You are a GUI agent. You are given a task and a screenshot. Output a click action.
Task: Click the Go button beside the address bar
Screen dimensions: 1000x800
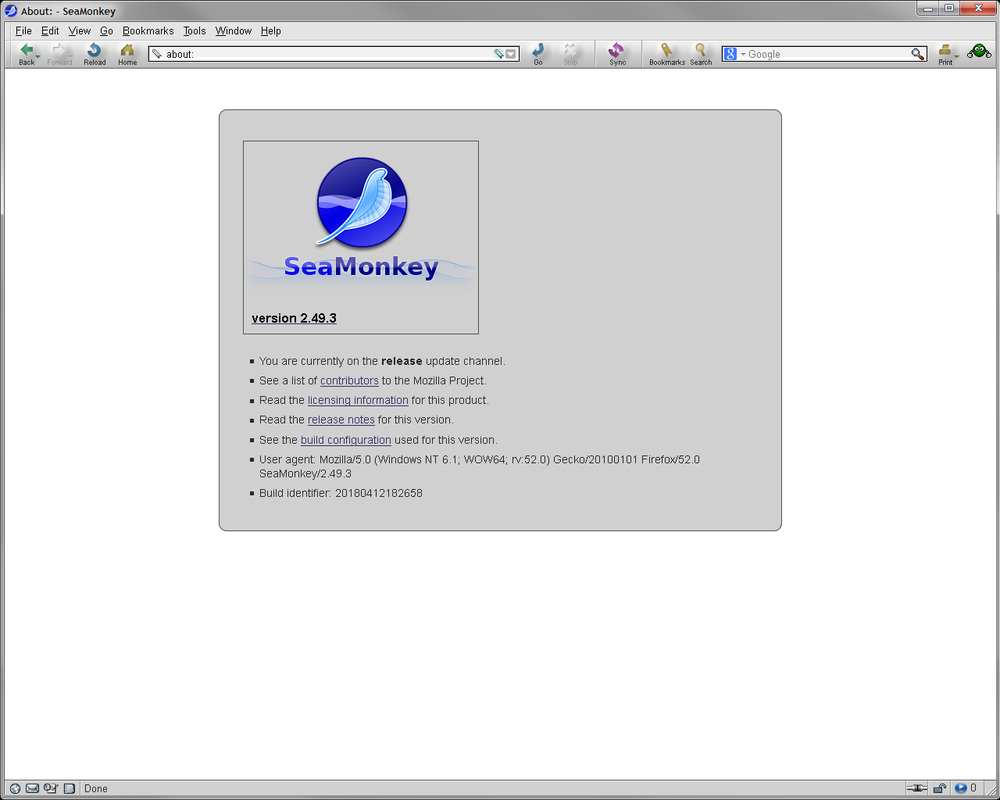pos(538,54)
